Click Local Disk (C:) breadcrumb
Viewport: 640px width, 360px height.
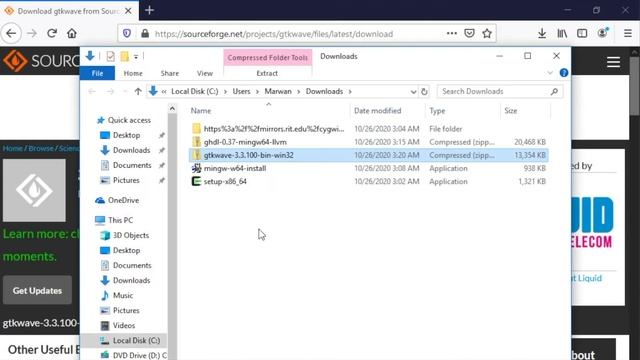(x=195, y=91)
